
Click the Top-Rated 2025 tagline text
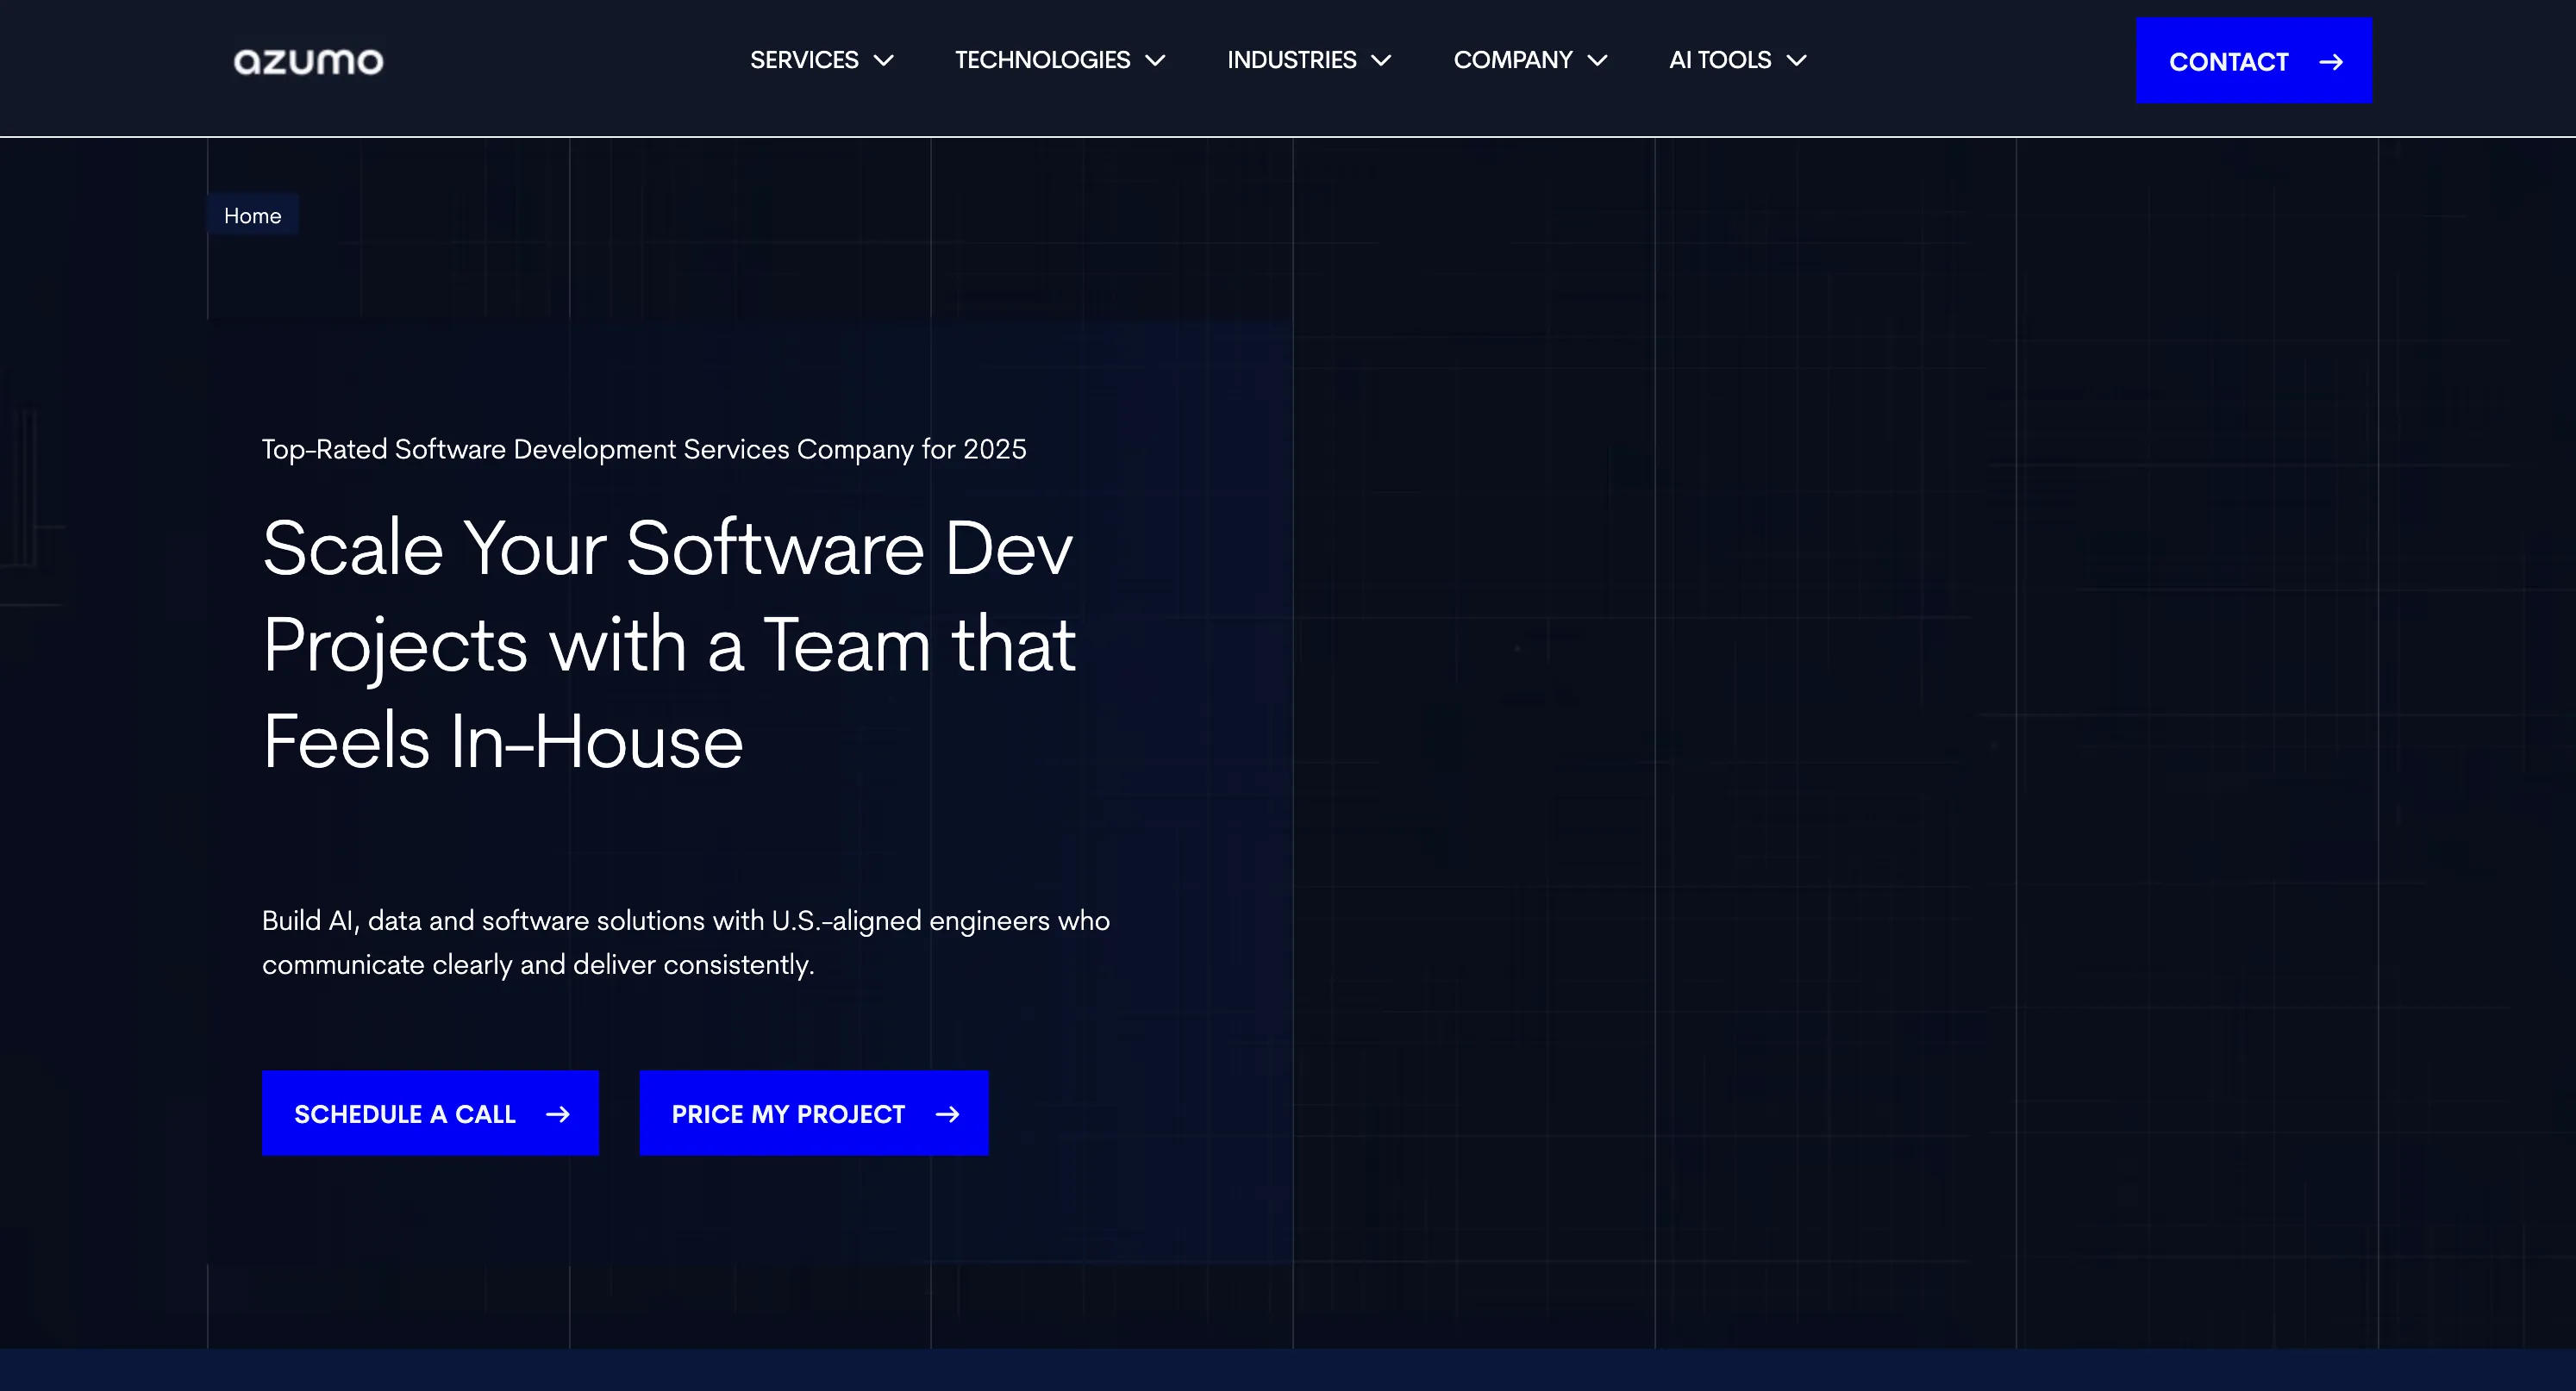(x=643, y=449)
